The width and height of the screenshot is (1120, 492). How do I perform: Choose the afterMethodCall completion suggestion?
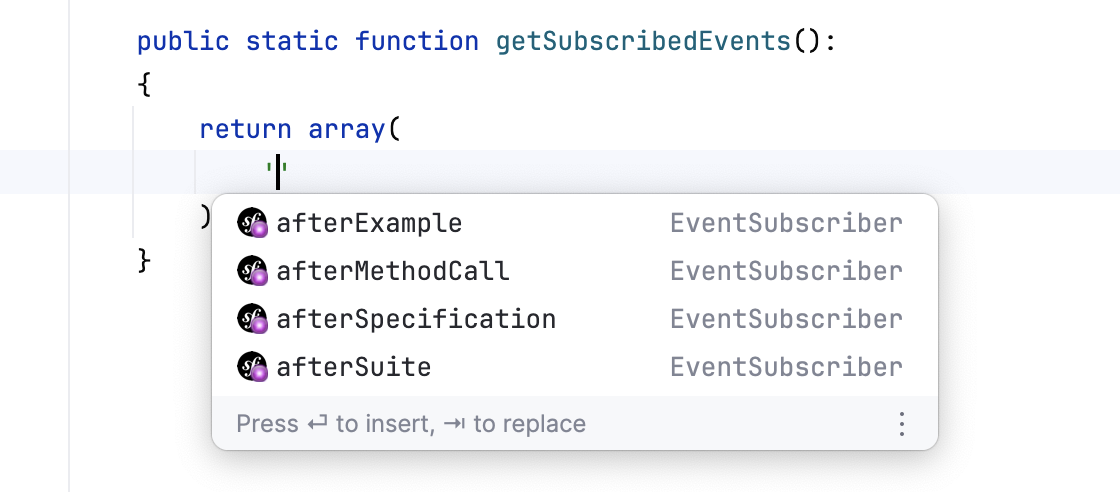[x=393, y=271]
